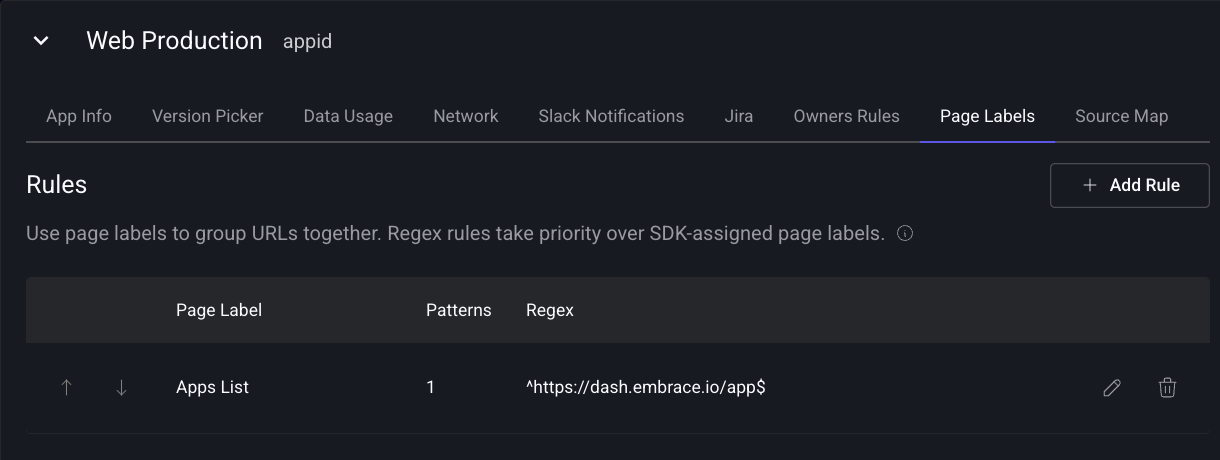1220x460 pixels.
Task: Click the Add Rule button
Action: [1129, 185]
